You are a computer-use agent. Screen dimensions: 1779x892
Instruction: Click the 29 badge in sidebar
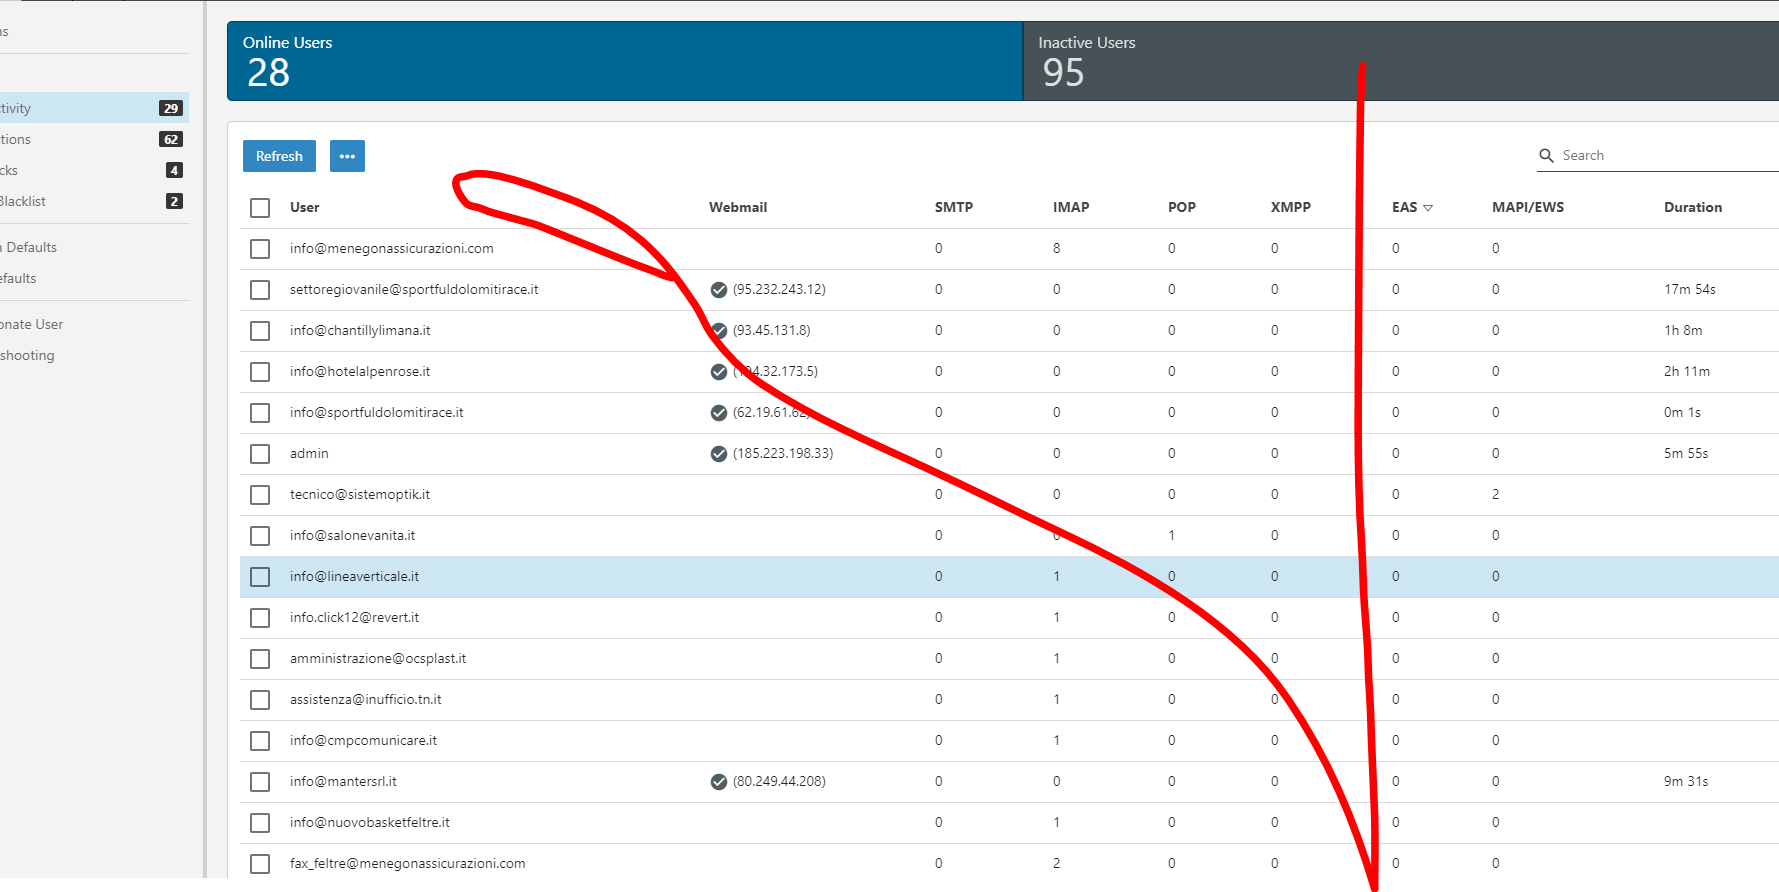(171, 108)
